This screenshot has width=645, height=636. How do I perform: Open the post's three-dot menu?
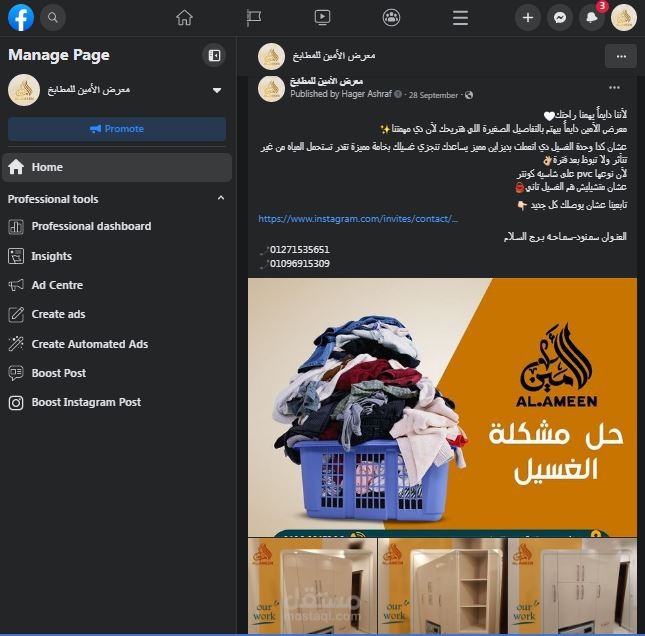(x=614, y=88)
